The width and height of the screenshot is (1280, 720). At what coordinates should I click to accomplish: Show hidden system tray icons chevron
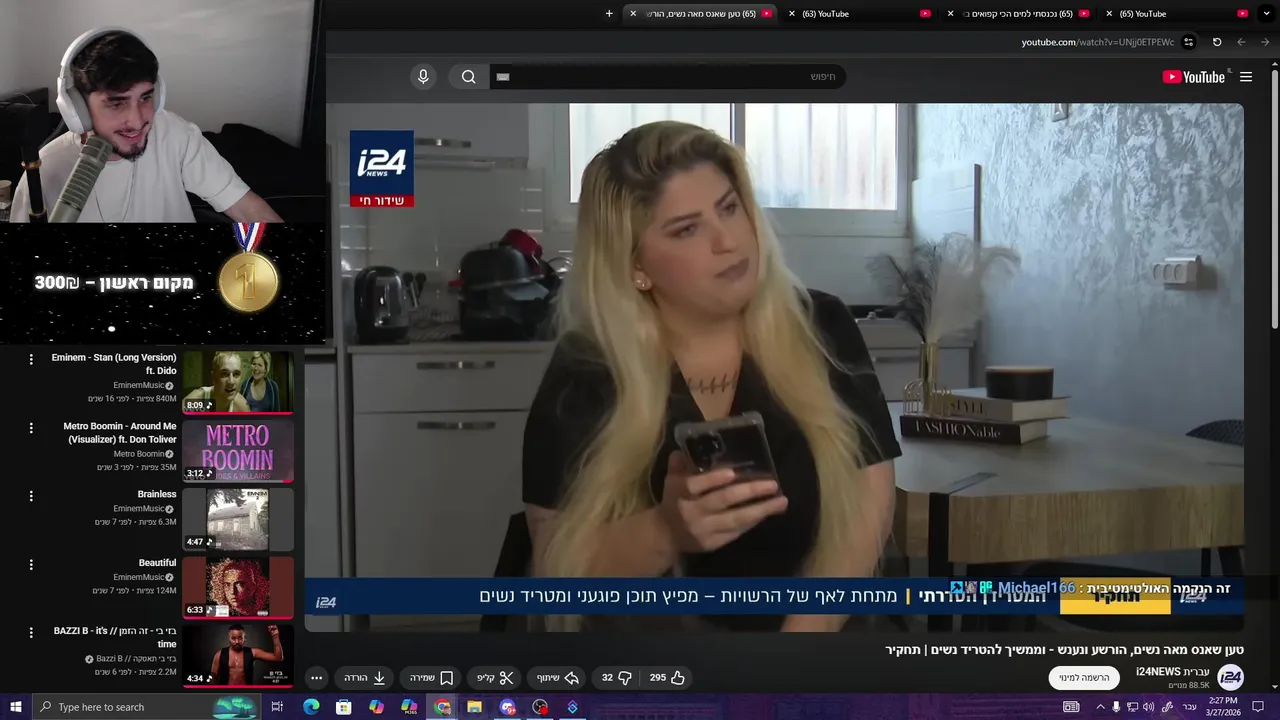(x=1100, y=707)
